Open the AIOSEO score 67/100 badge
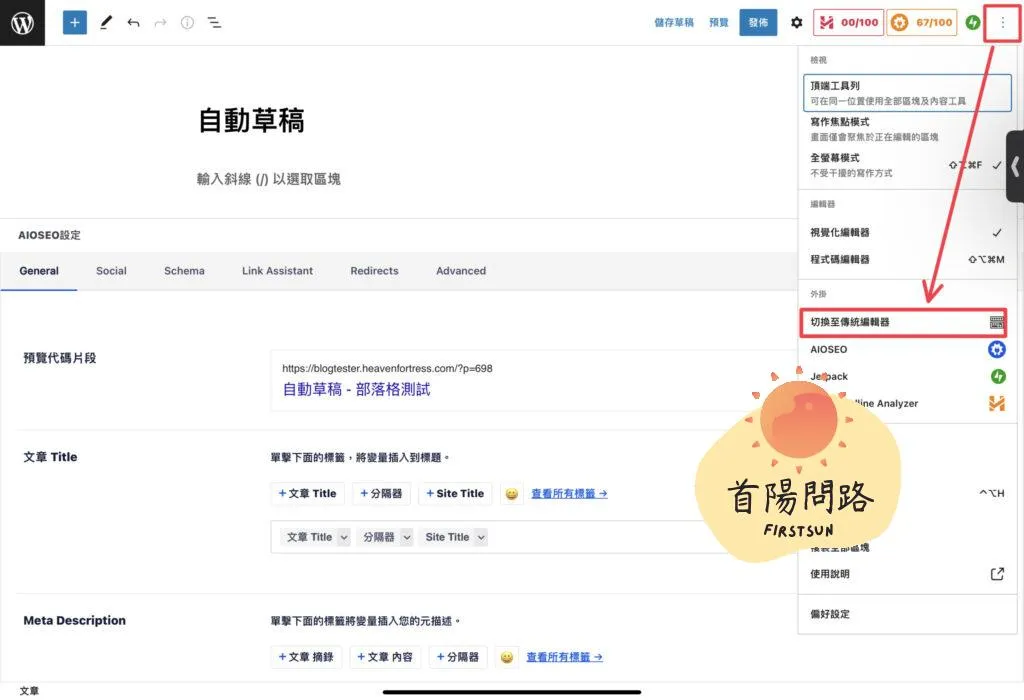Viewport: 1024px width, 700px height. pos(922,22)
